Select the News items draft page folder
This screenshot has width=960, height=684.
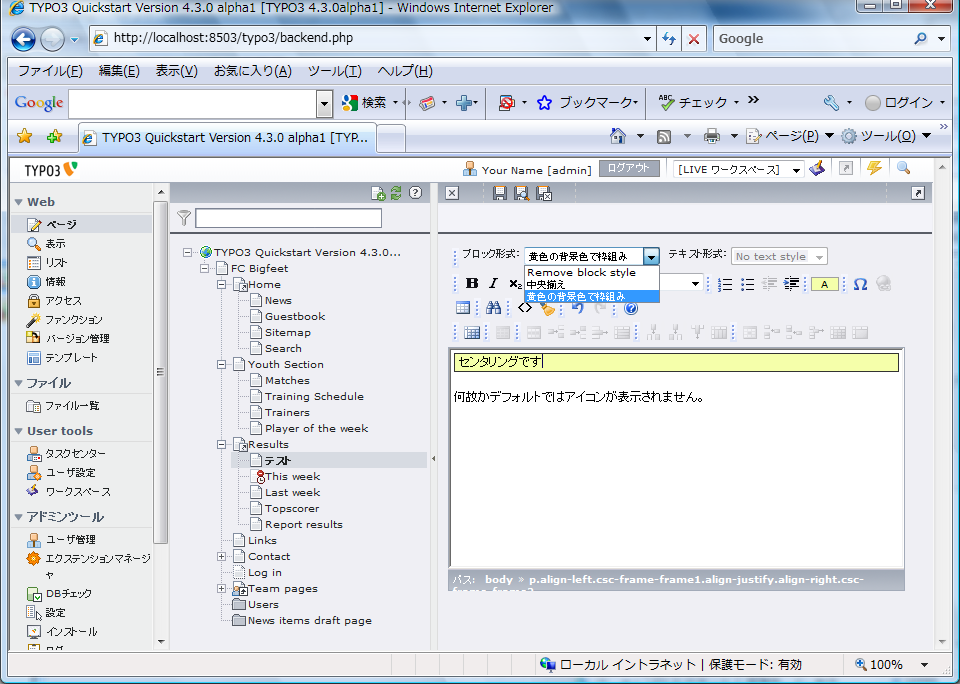click(x=309, y=620)
